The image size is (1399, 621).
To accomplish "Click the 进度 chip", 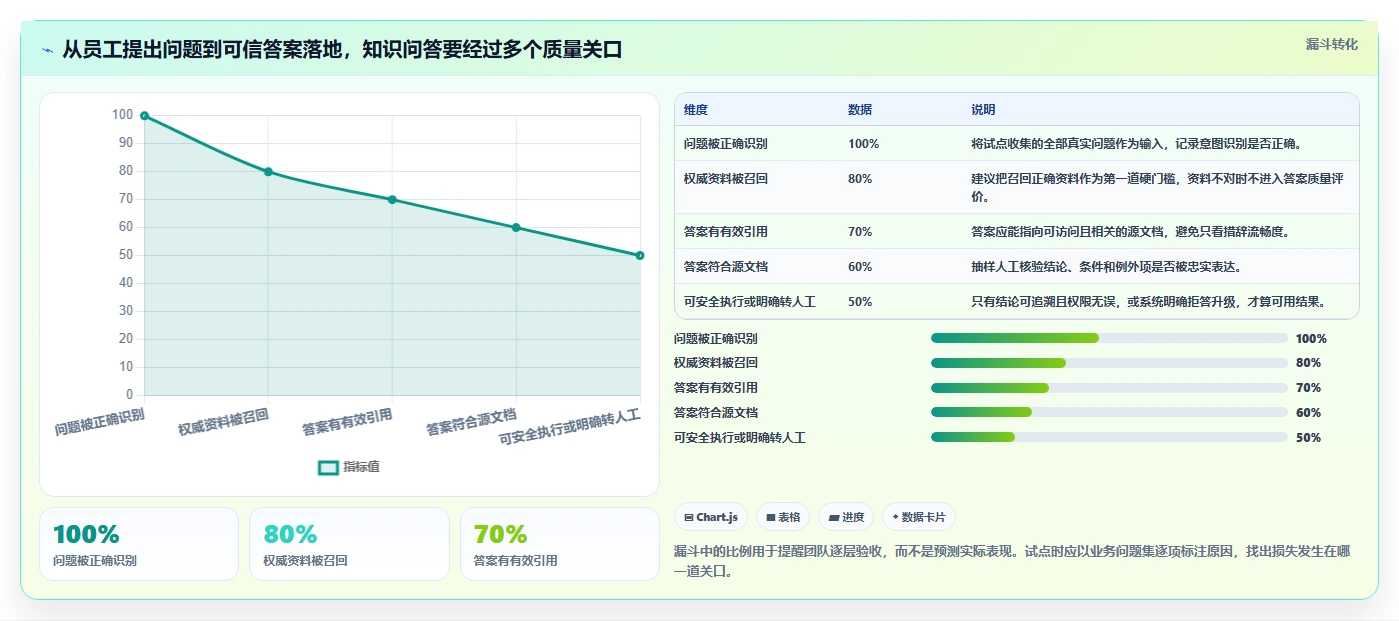I will pos(846,517).
